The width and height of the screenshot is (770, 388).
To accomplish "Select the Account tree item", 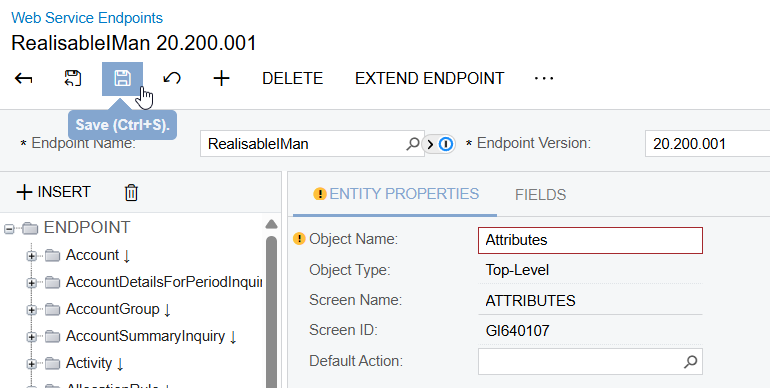I will tap(92, 255).
